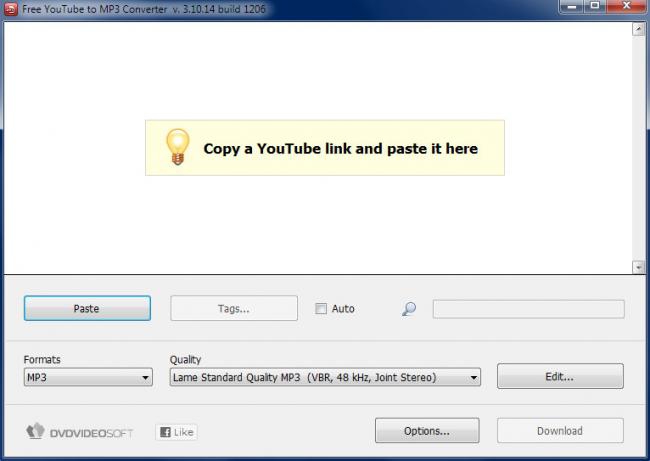Viewport: 650px width, 461px height.
Task: Click the Formats label text
Action: click(x=42, y=359)
